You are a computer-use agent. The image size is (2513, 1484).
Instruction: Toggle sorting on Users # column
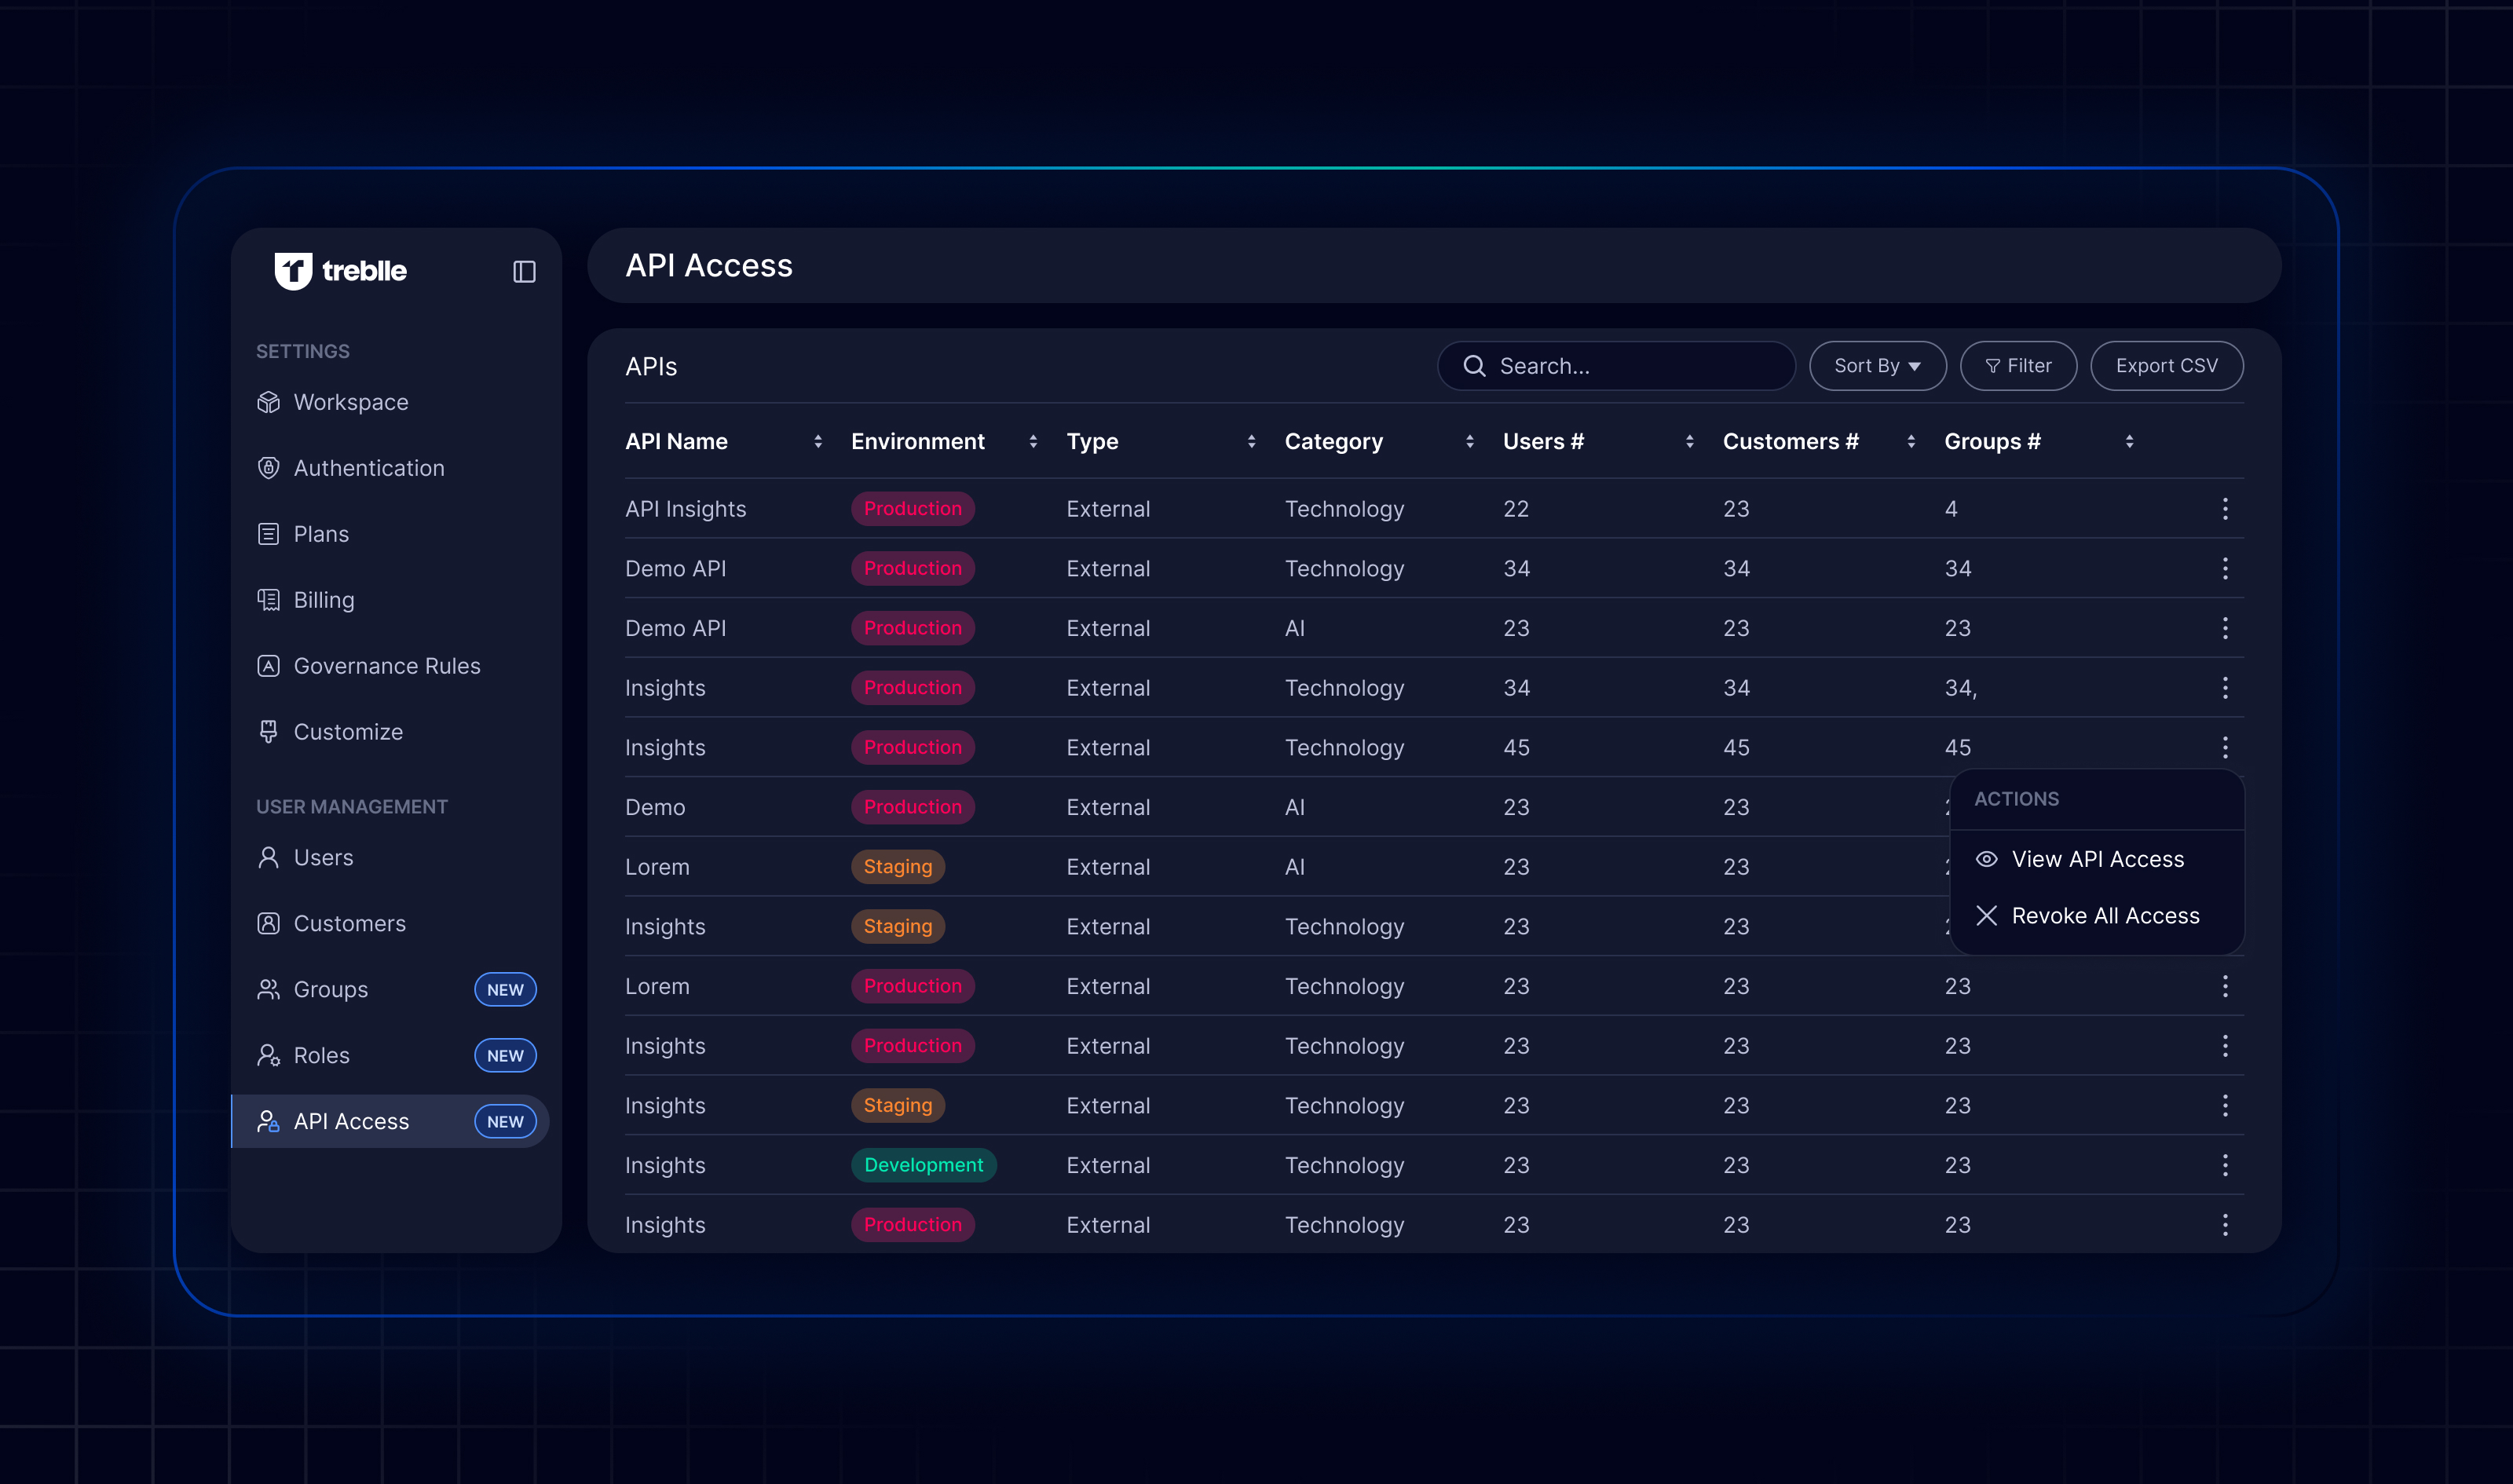click(1689, 441)
